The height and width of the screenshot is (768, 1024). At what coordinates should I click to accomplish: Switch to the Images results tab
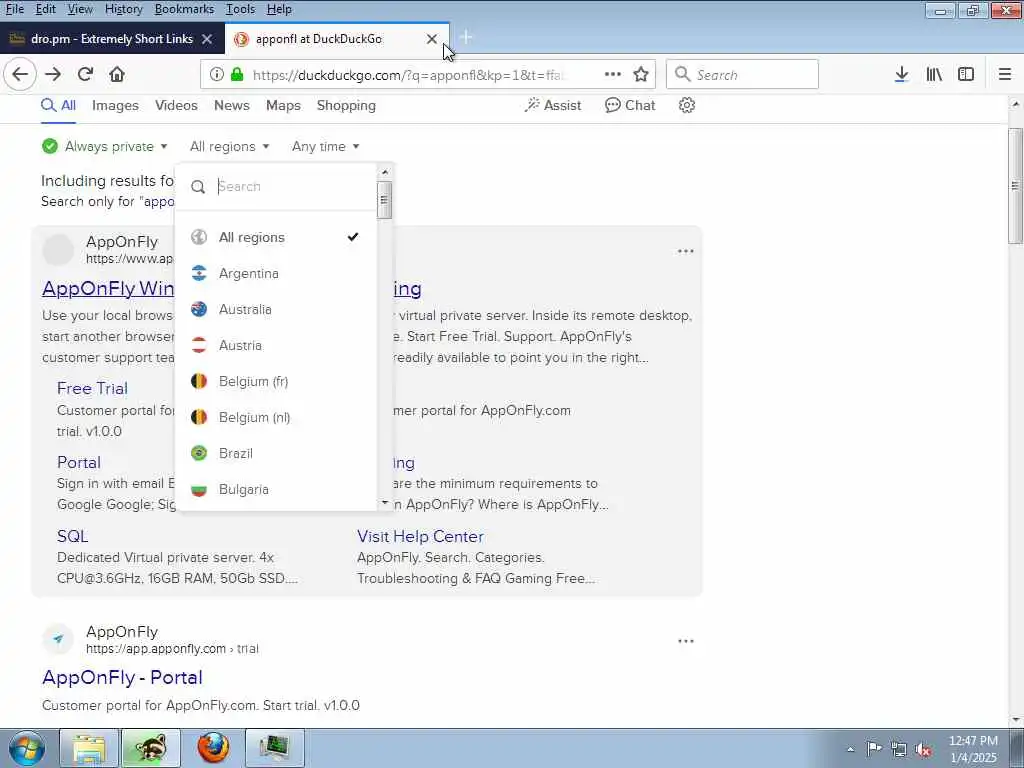115,105
